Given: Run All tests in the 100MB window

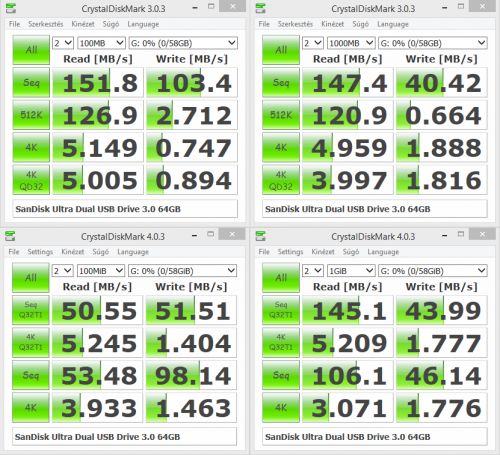Looking at the screenshot, I should point(31,50).
